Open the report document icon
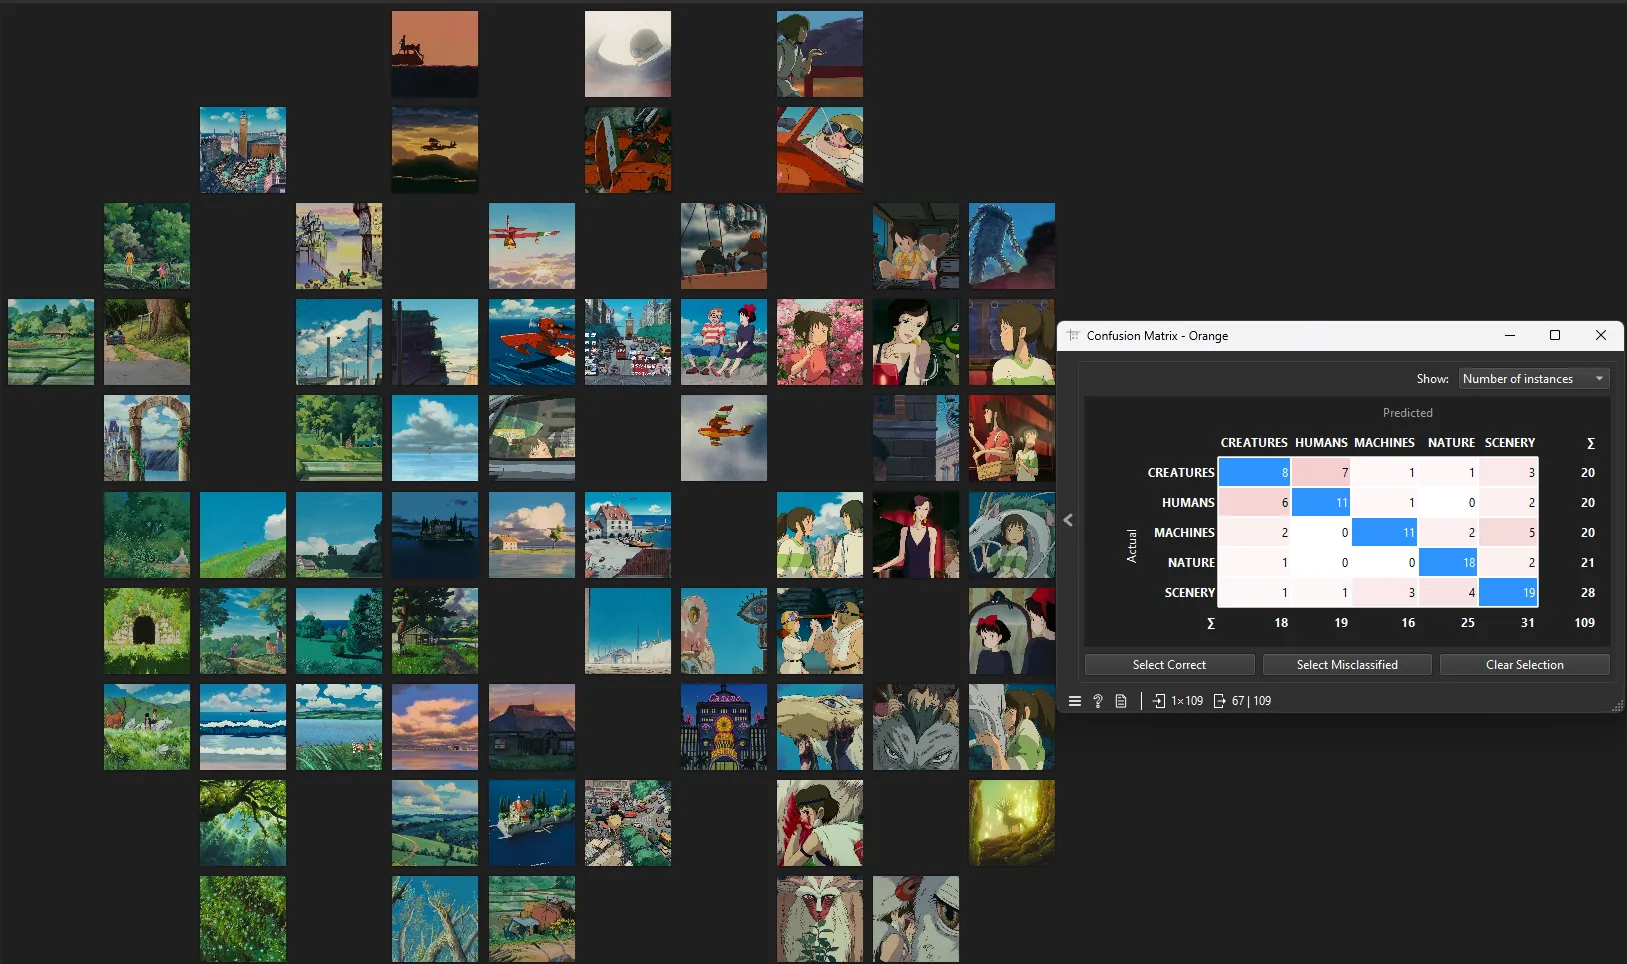Screen dimensions: 1627x964 [x=1121, y=701]
